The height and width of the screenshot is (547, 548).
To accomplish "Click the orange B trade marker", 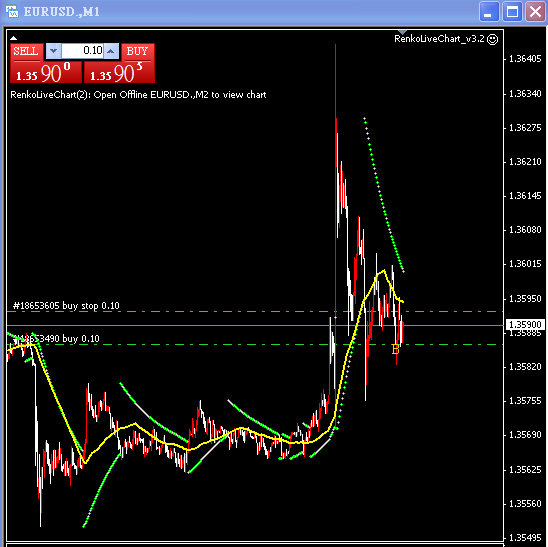I will (x=395, y=349).
